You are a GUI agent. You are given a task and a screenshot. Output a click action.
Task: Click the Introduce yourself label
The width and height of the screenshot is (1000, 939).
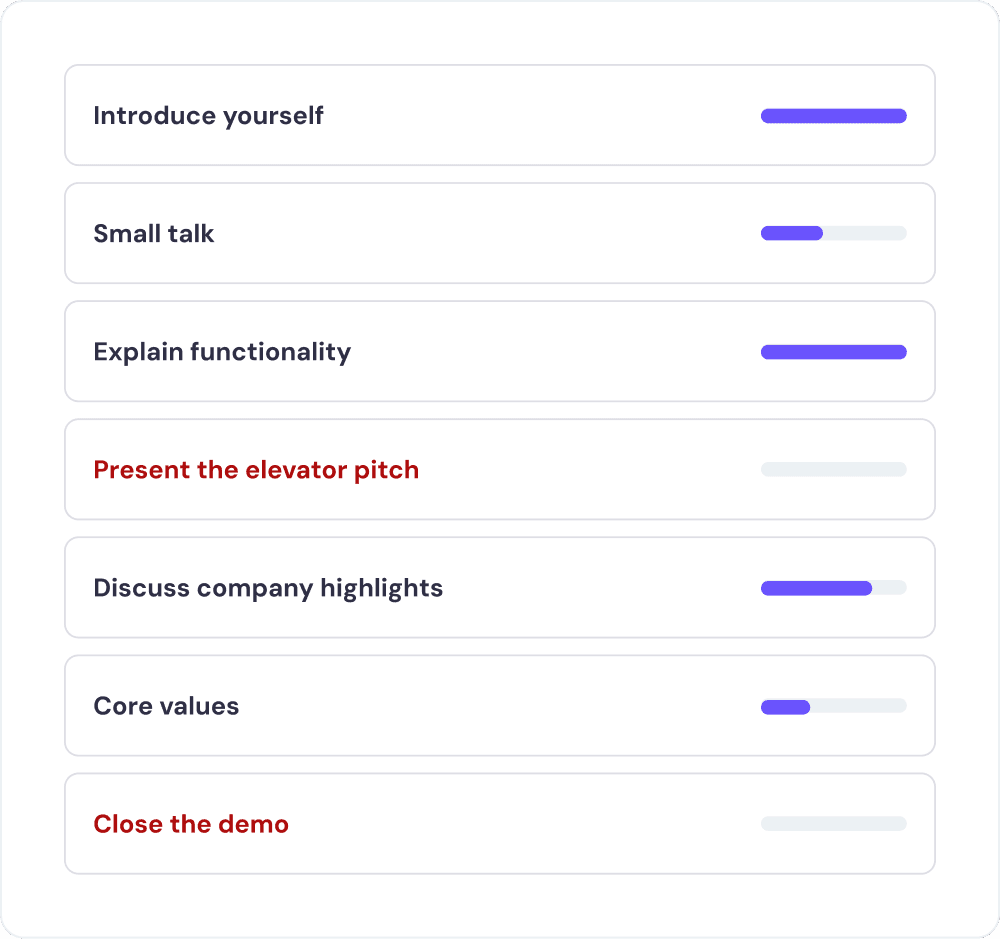tap(208, 115)
